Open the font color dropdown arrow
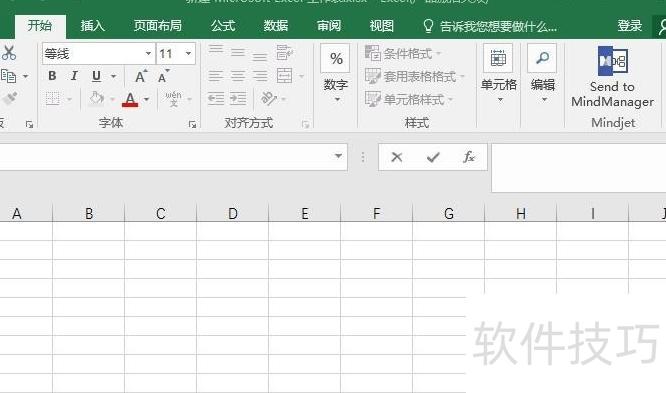The width and height of the screenshot is (666, 393). [x=147, y=99]
